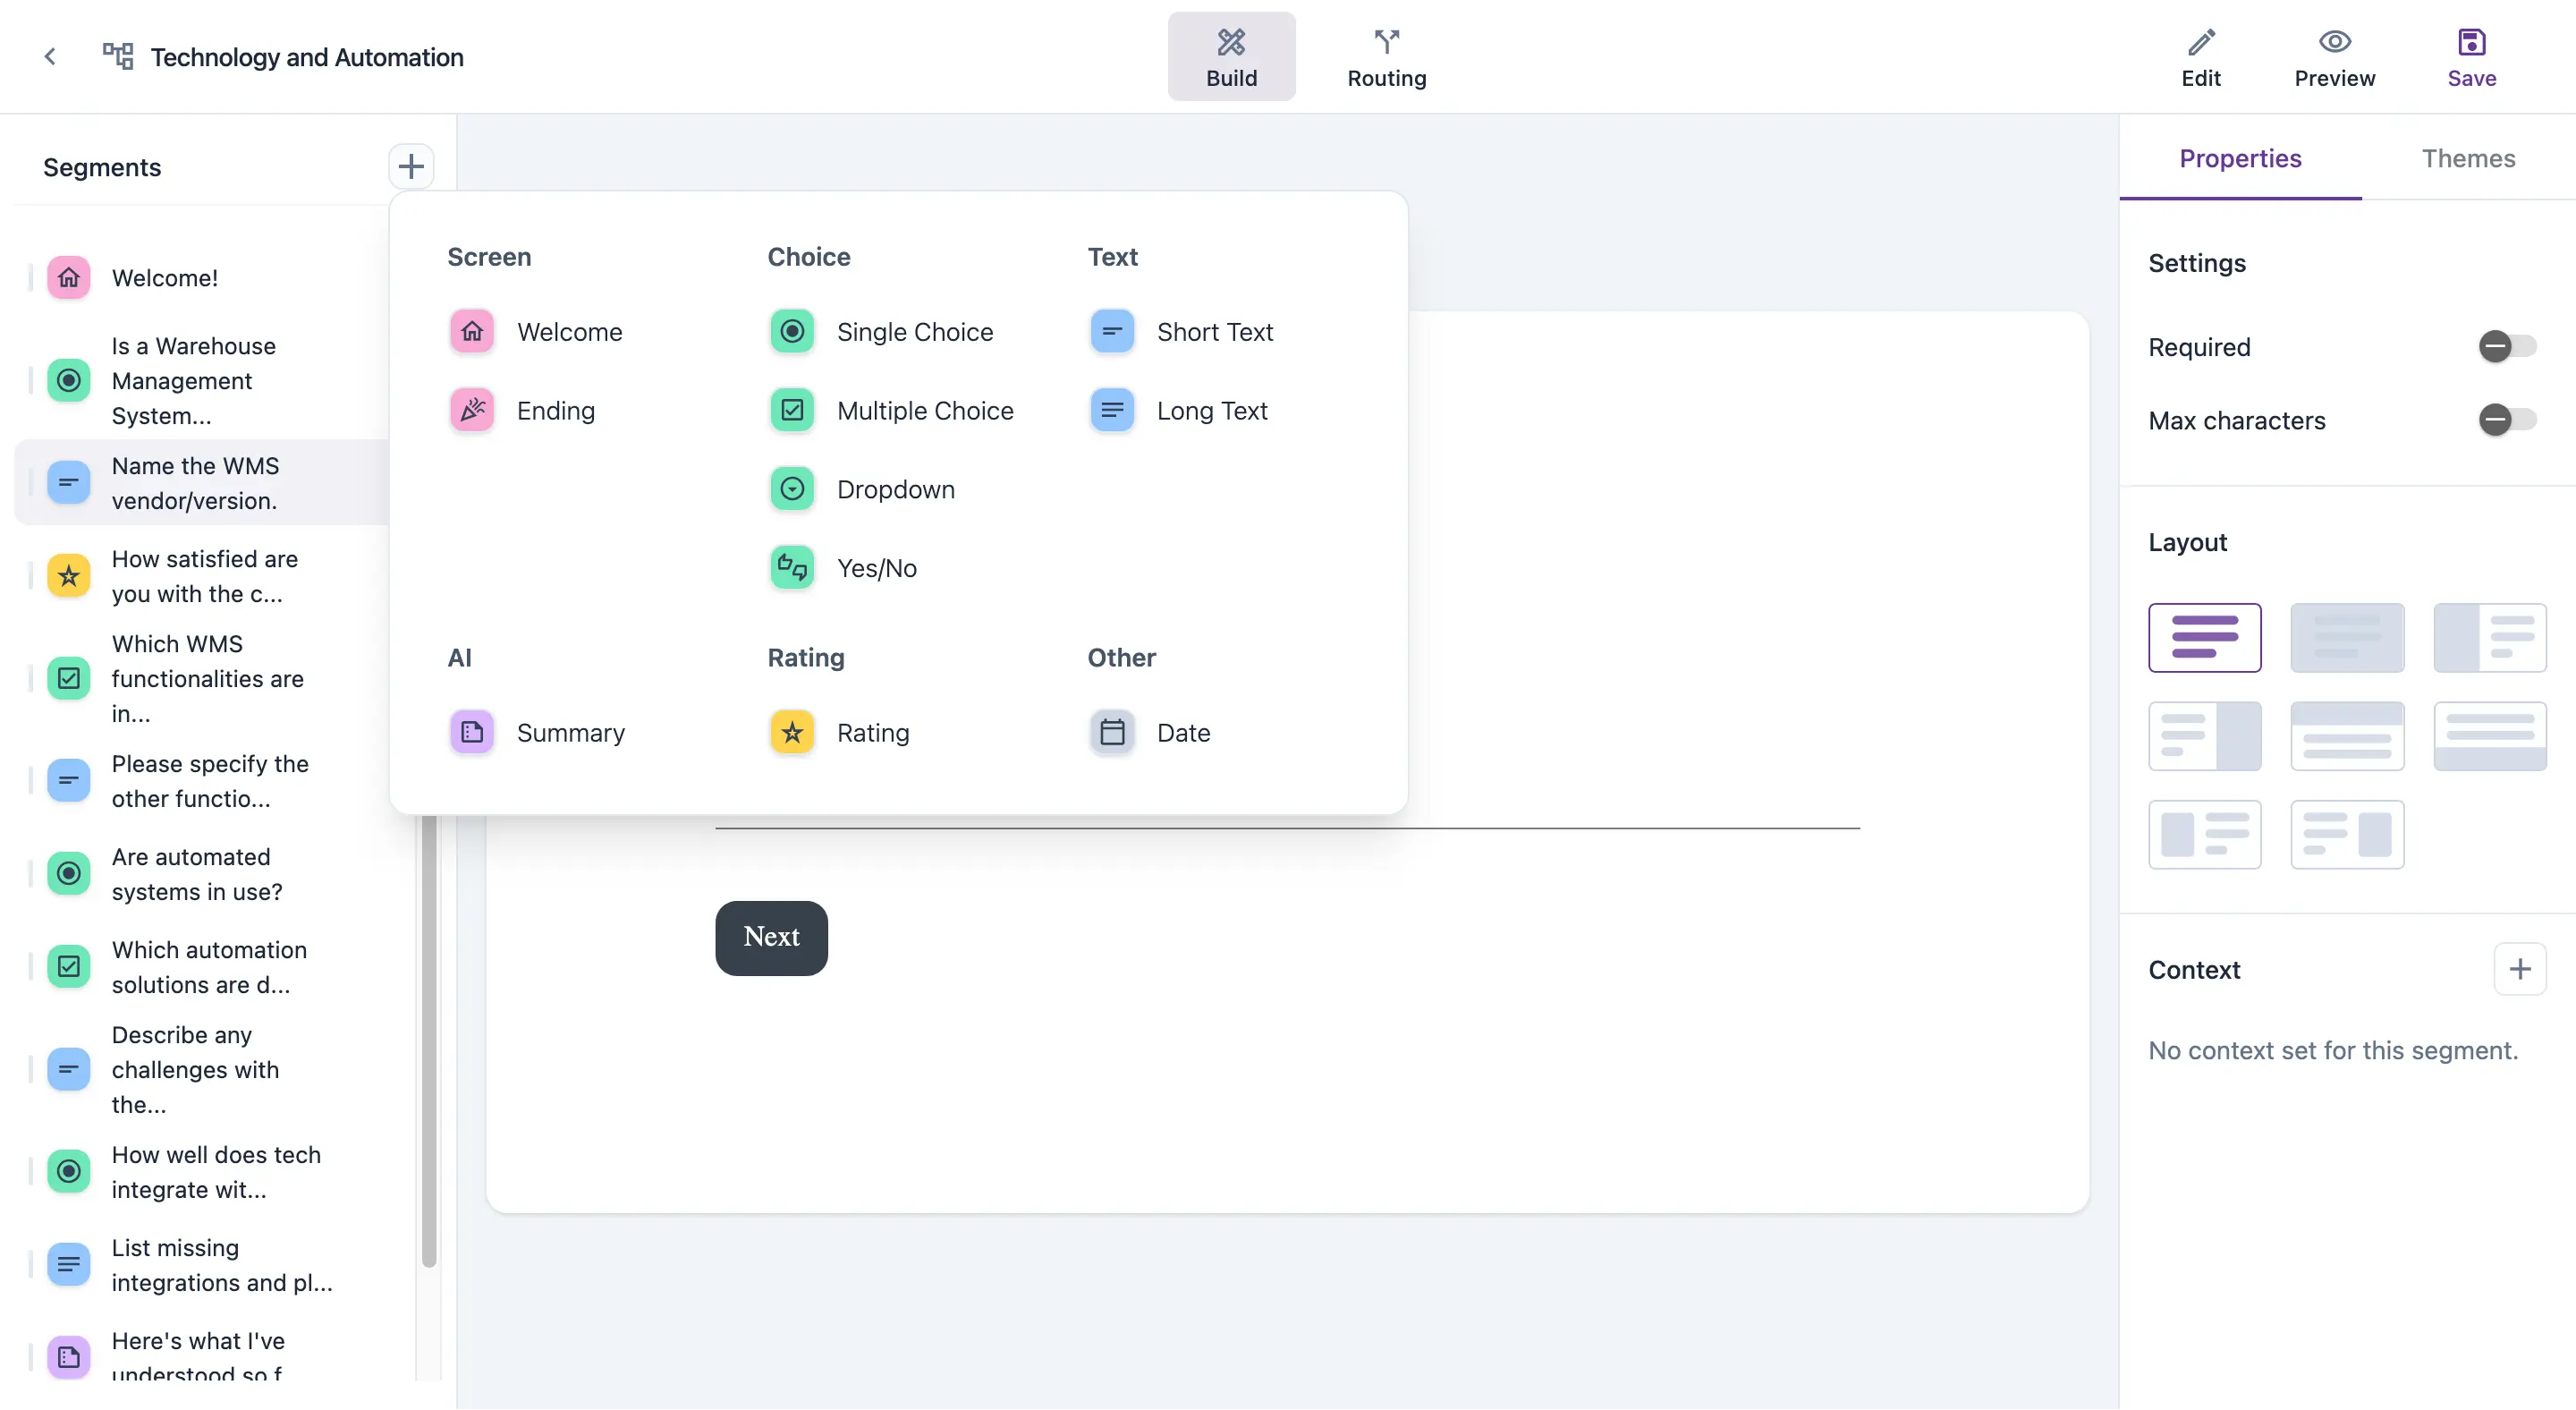2576x1410 pixels.
Task: Open the Welcome! segment in sidebar
Action: coord(200,278)
